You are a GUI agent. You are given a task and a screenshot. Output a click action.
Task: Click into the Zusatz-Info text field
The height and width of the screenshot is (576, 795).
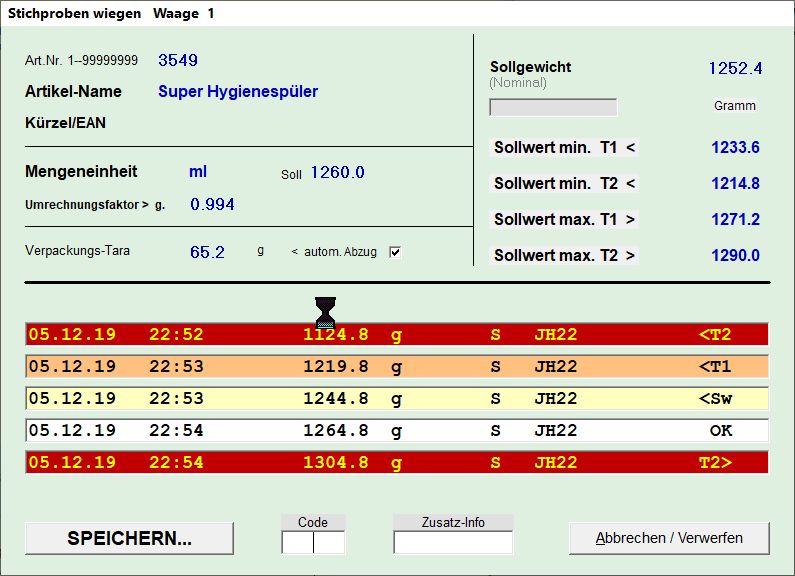click(452, 543)
